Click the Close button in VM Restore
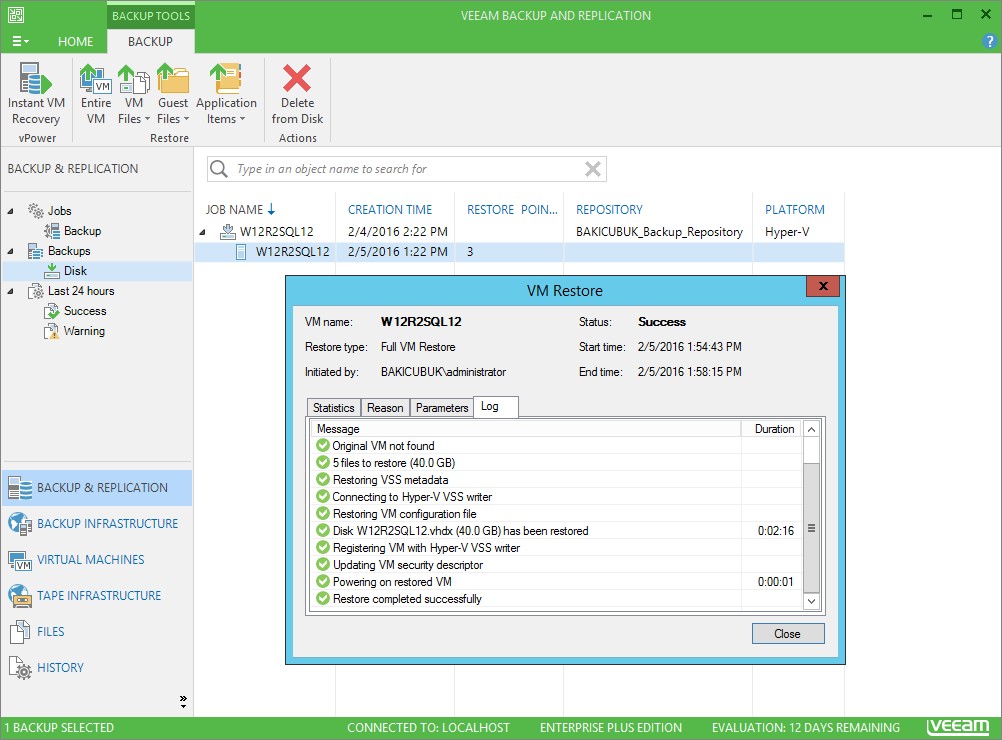 [x=787, y=633]
